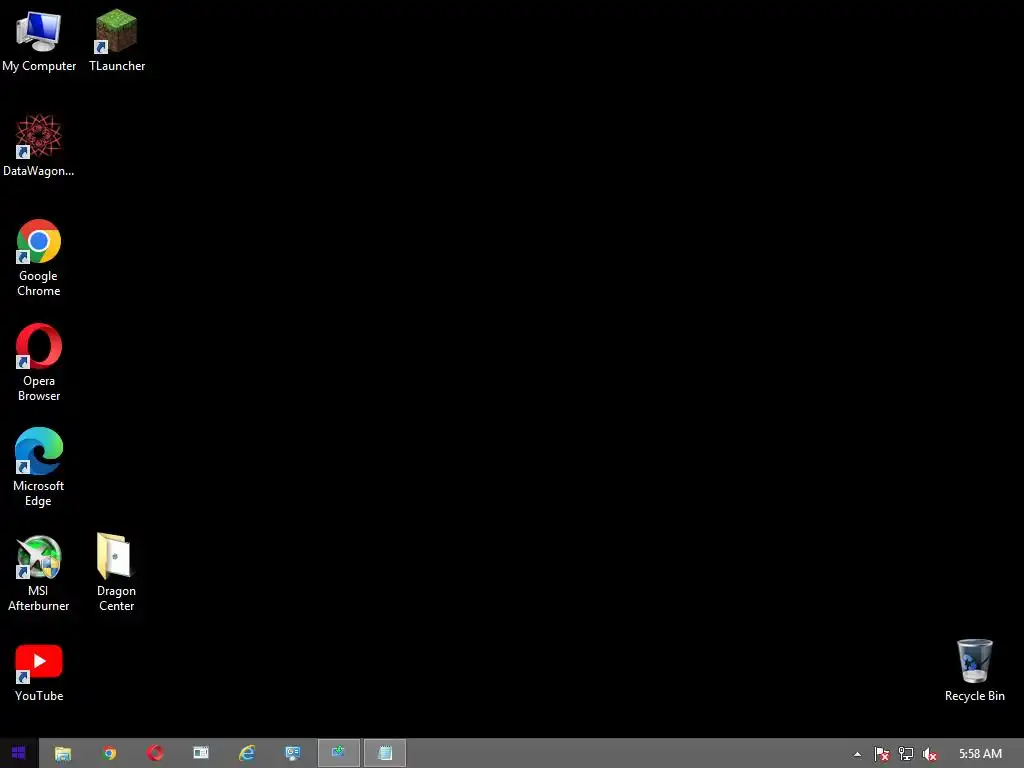Select the Opera Browser desktop shortcut
Screen dimensions: 1024x768
tap(39, 362)
